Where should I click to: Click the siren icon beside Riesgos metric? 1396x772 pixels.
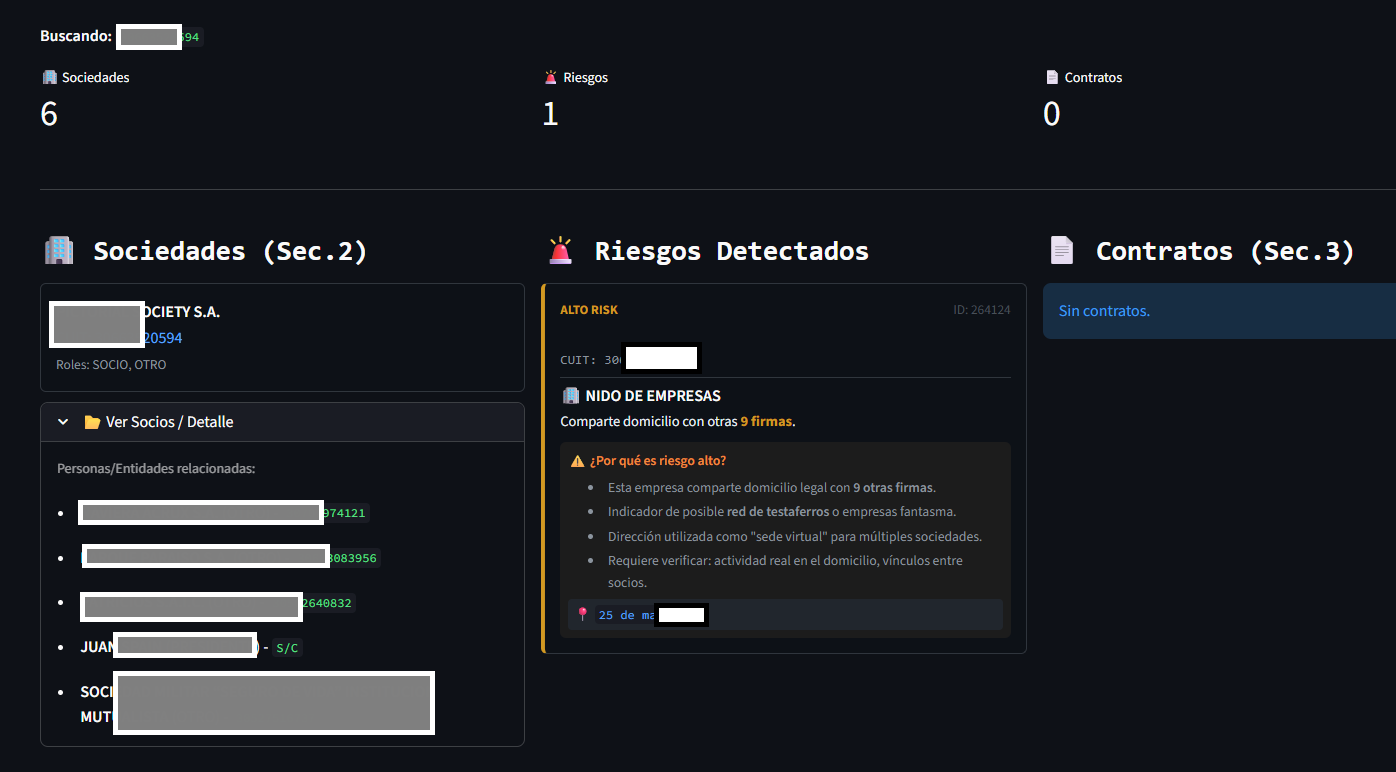[x=550, y=77]
